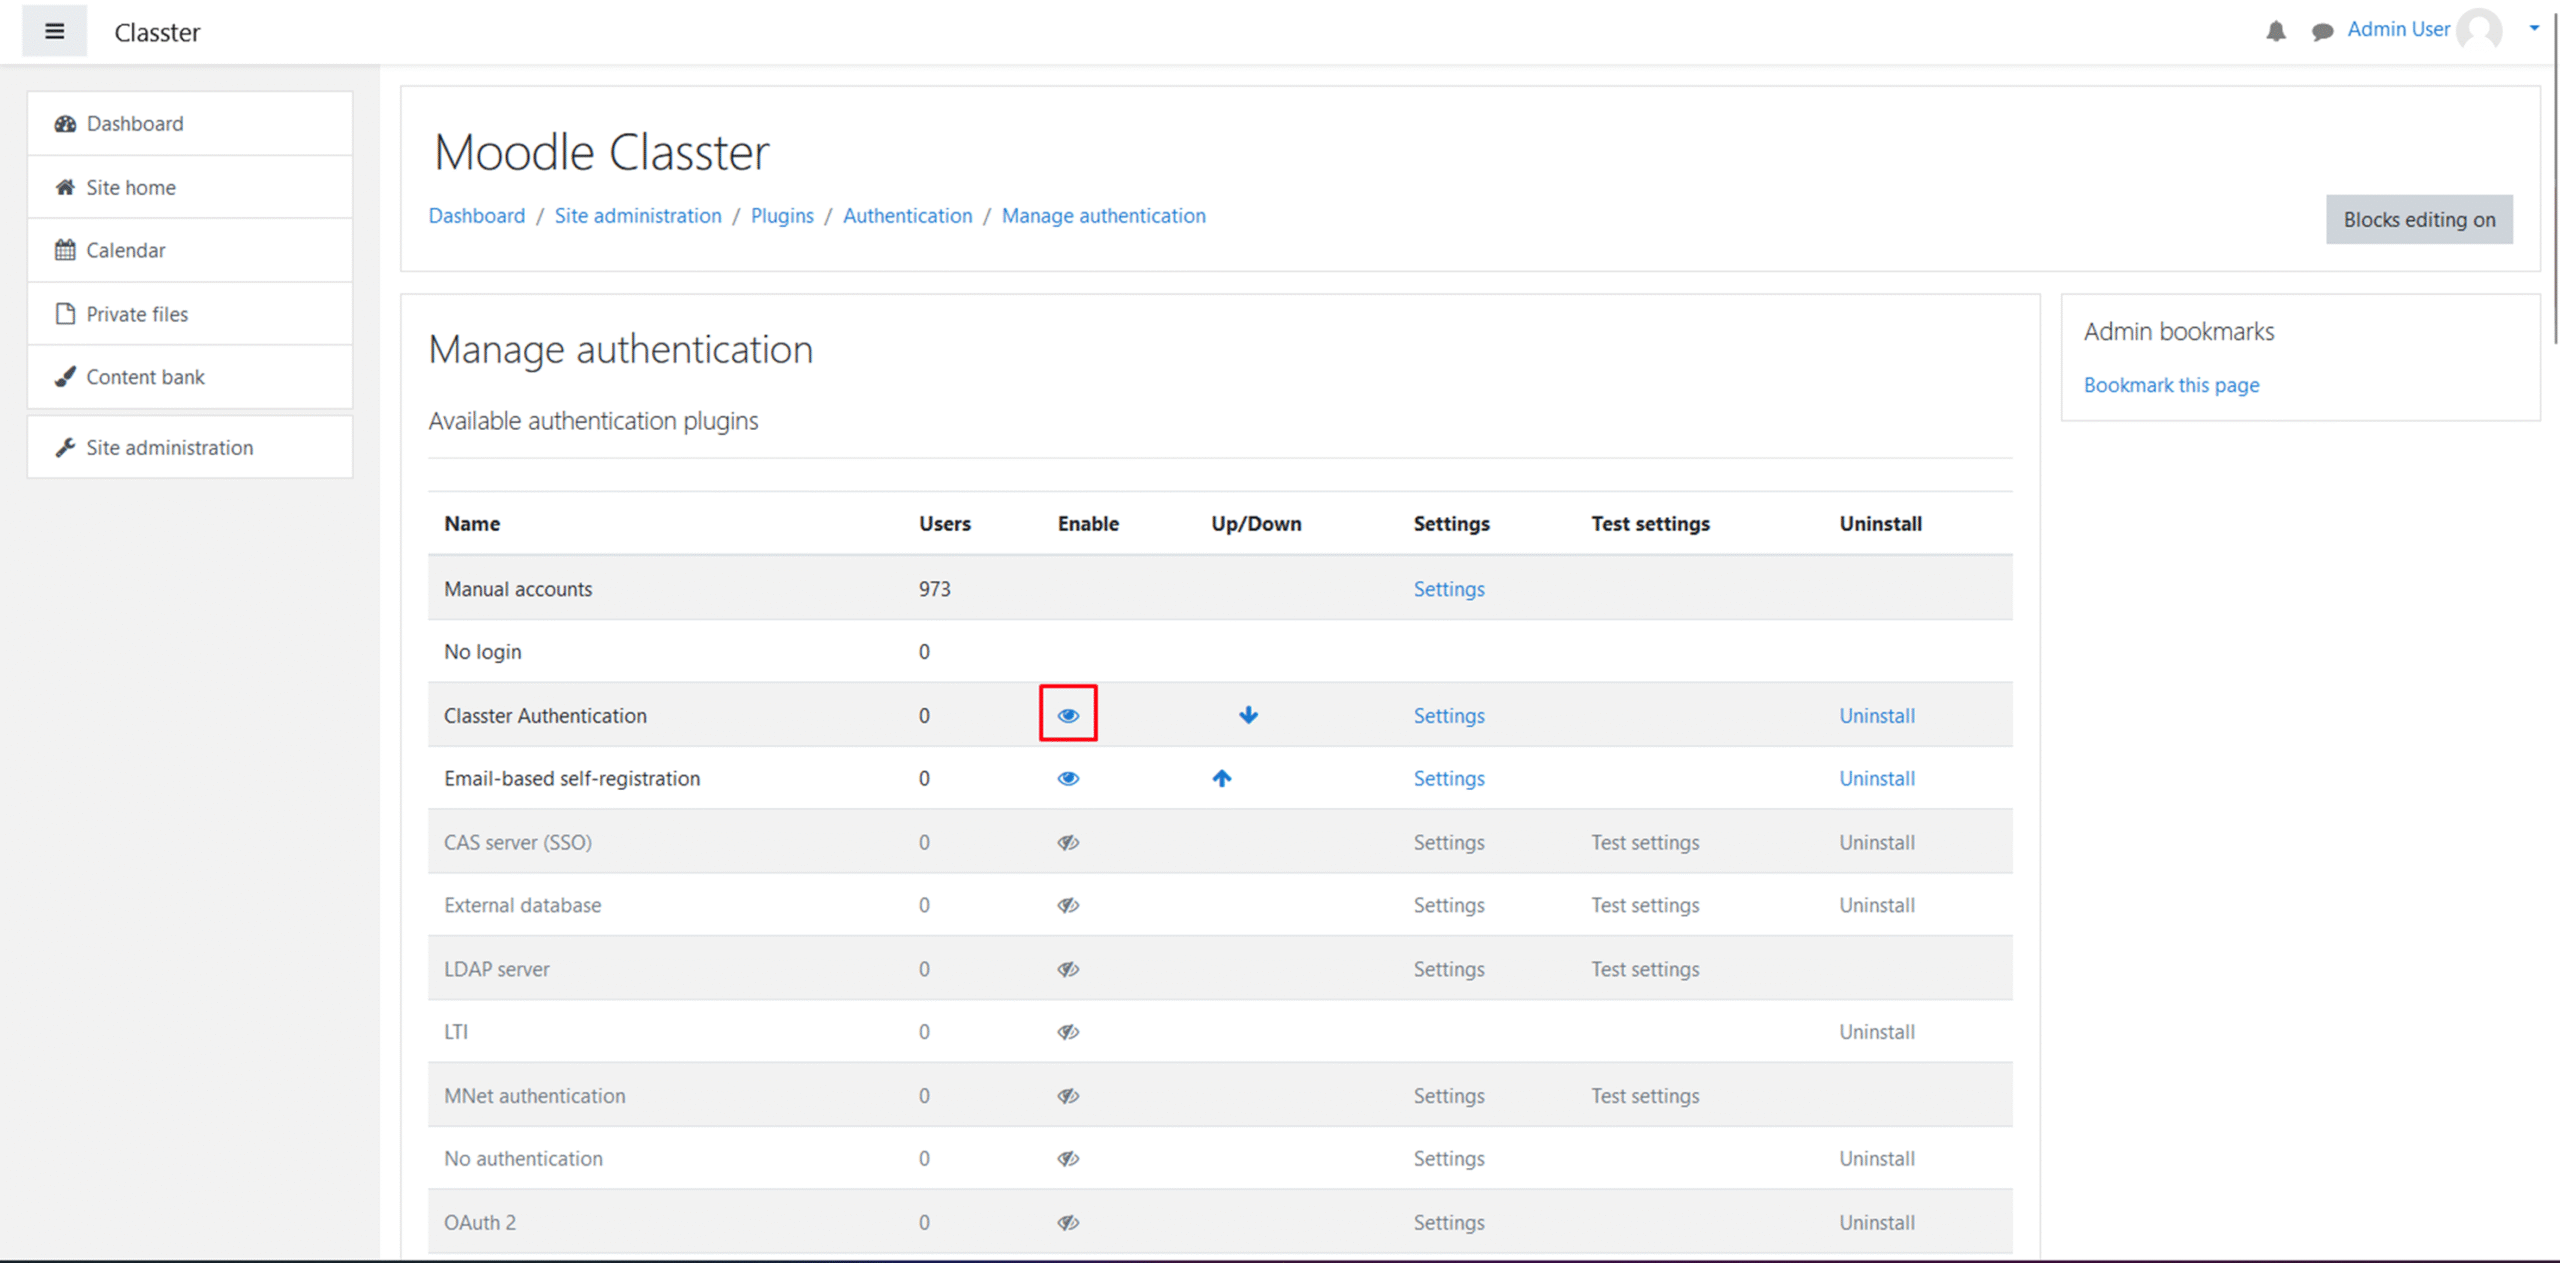Open the messages speech bubble icon
This screenshot has width=2560, height=1263.
pos(2322,32)
